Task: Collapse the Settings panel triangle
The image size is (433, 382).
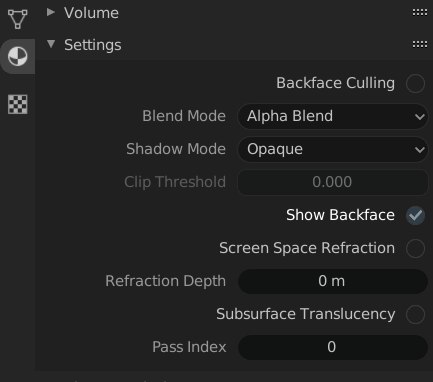Action: click(x=51, y=44)
